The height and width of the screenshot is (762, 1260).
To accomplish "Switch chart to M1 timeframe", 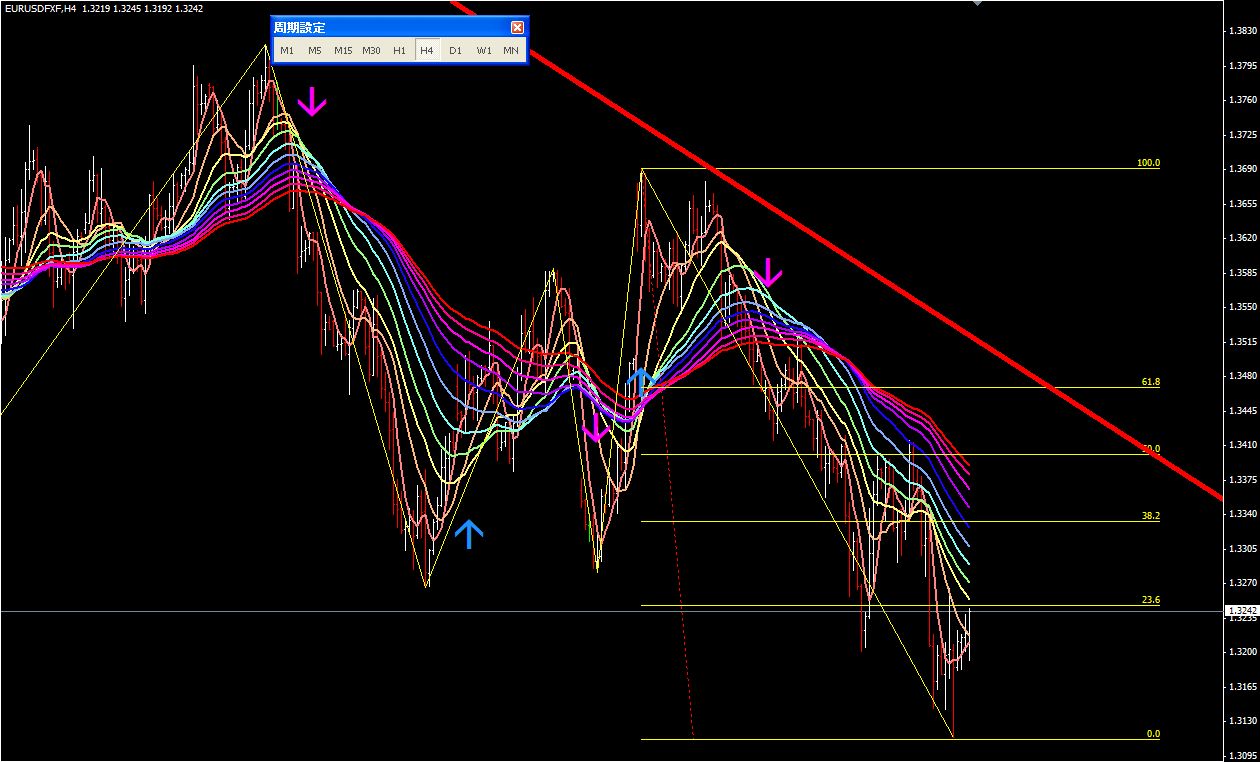I will (287, 50).
